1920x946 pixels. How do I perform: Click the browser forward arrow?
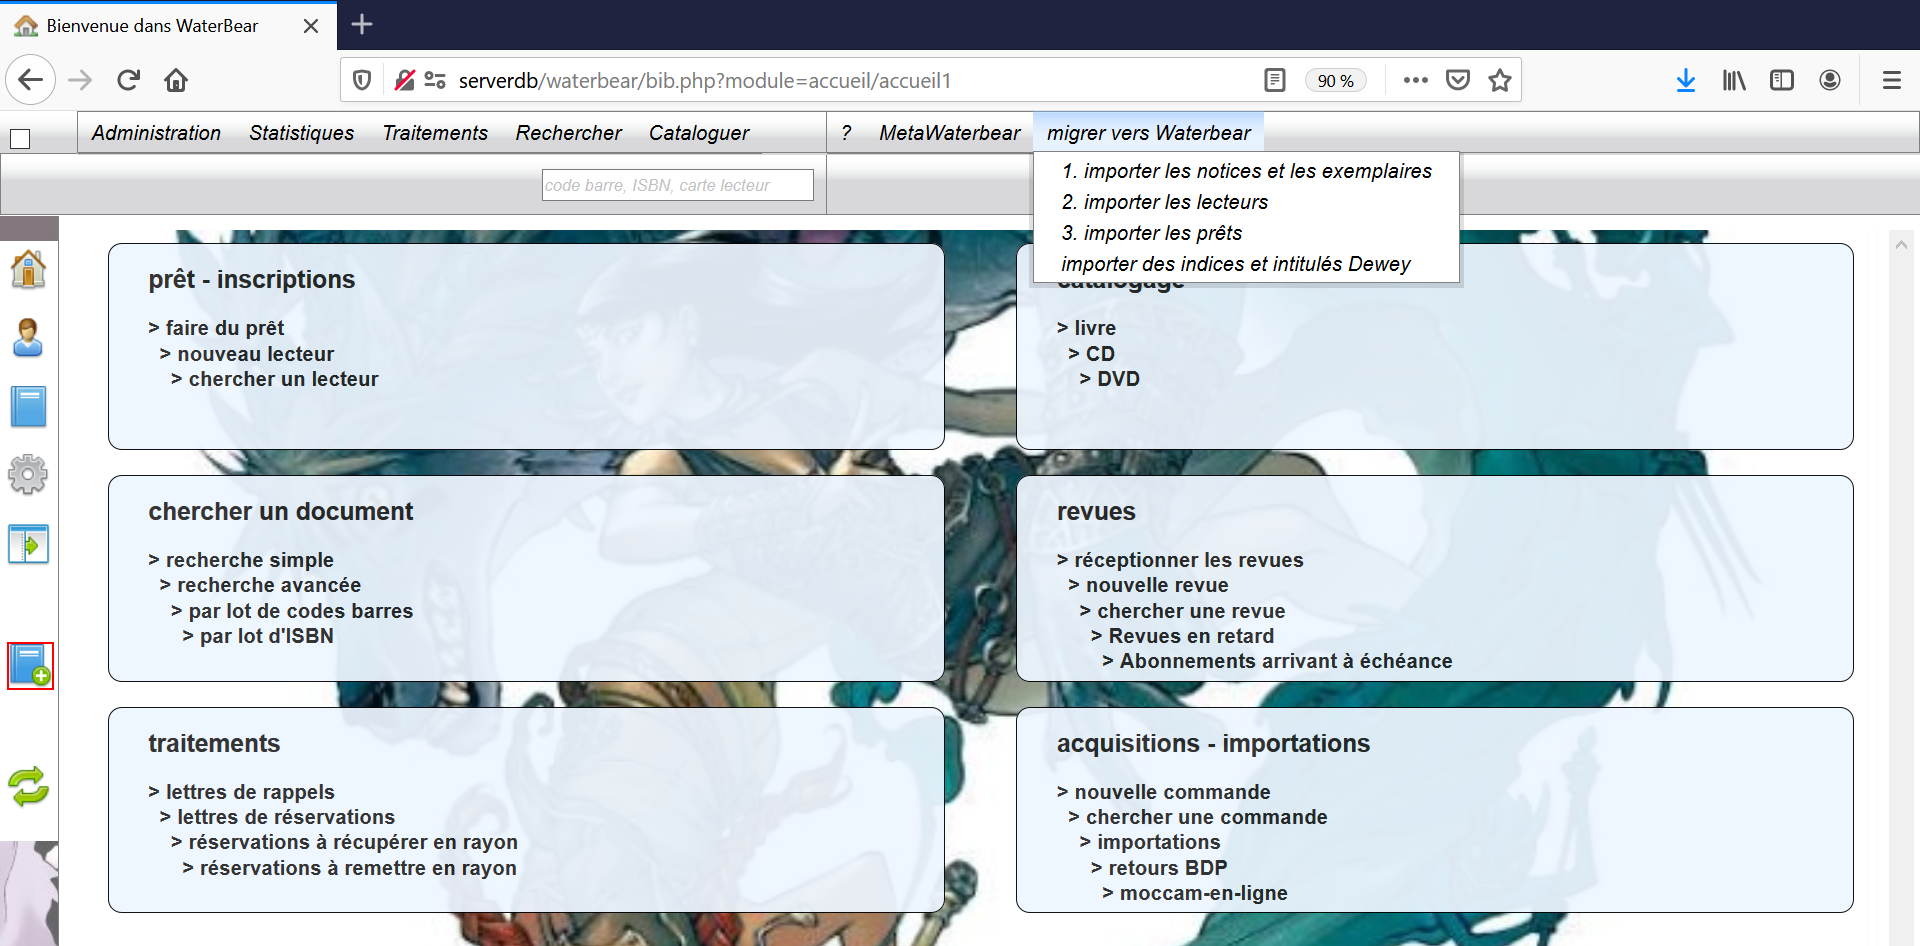click(x=80, y=80)
